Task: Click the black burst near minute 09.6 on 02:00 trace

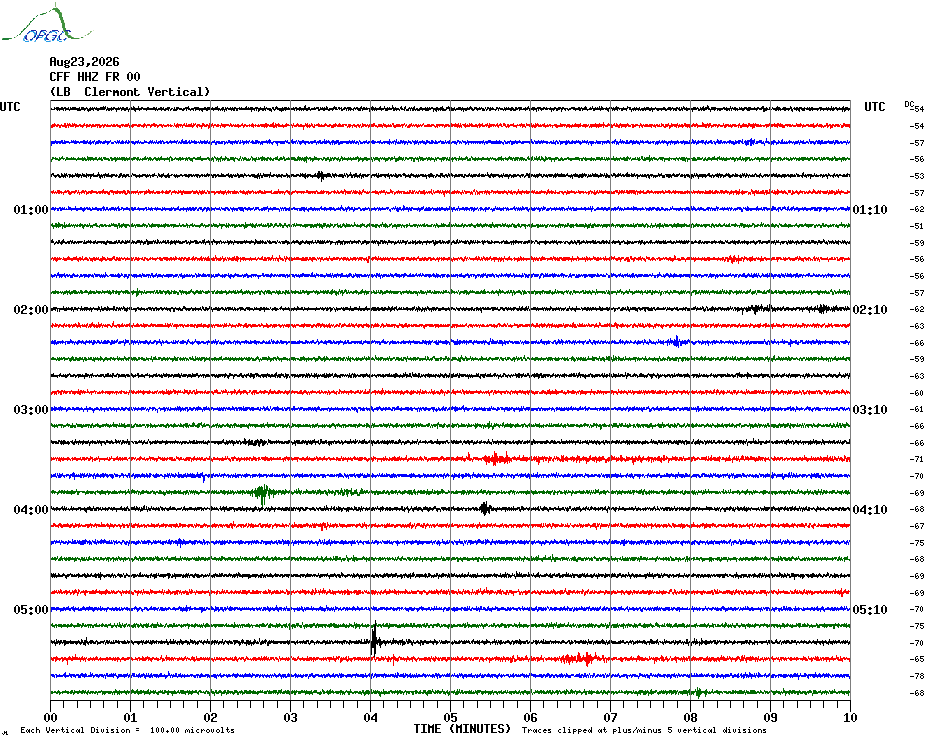Action: (x=823, y=309)
